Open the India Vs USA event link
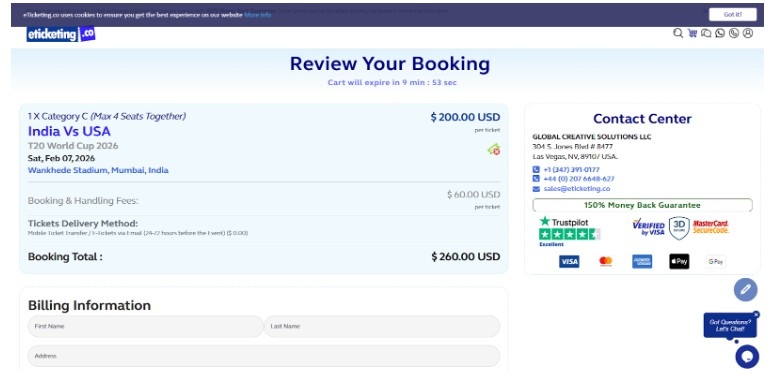The width and height of the screenshot is (772, 377). pos(69,131)
